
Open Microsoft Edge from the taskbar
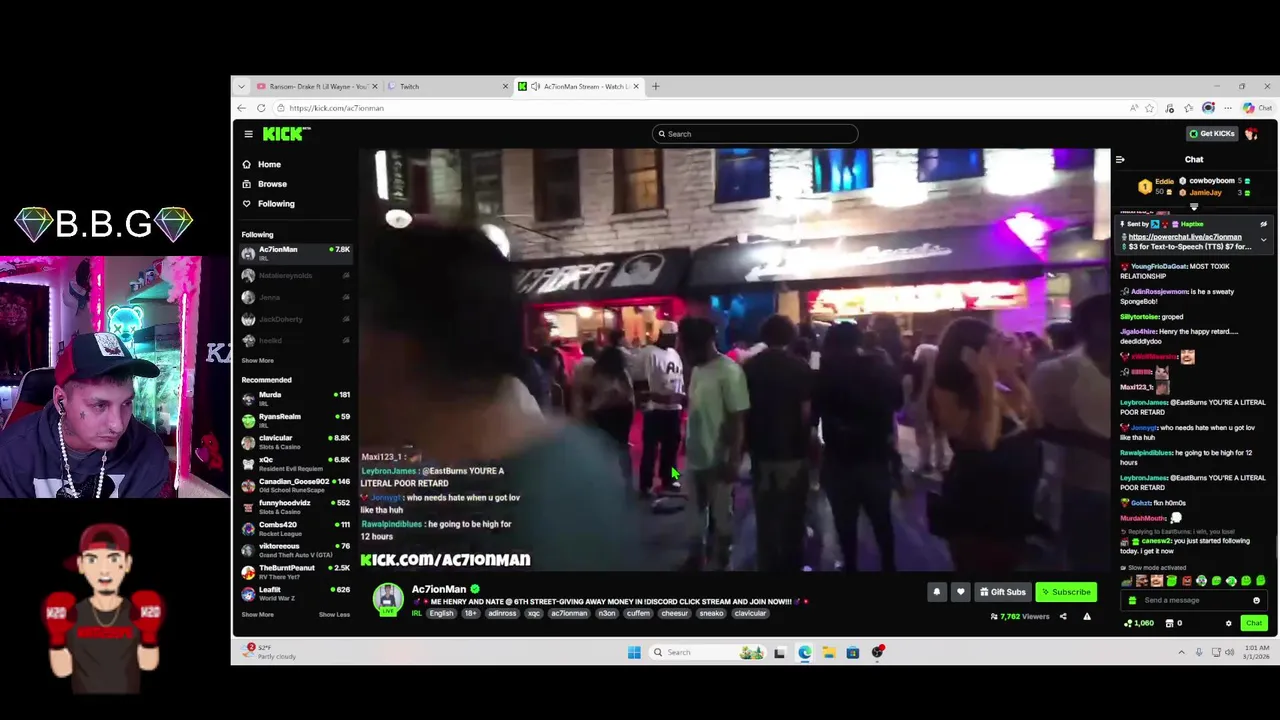805,652
